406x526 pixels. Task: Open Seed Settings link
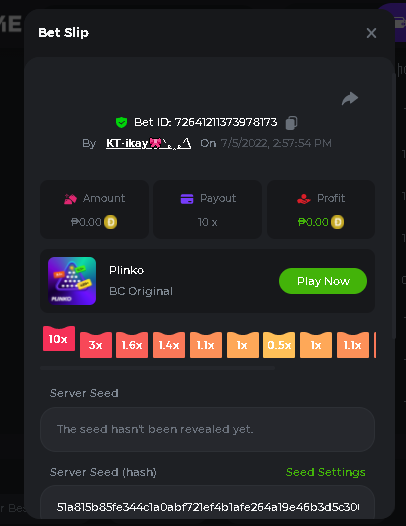click(325, 472)
